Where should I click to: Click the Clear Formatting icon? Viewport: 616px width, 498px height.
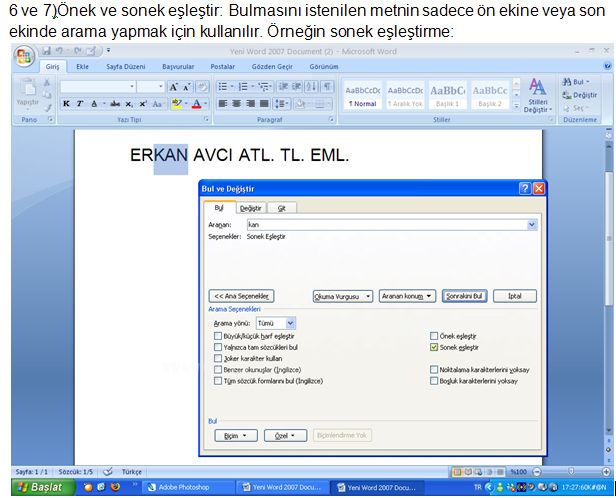coord(202,87)
